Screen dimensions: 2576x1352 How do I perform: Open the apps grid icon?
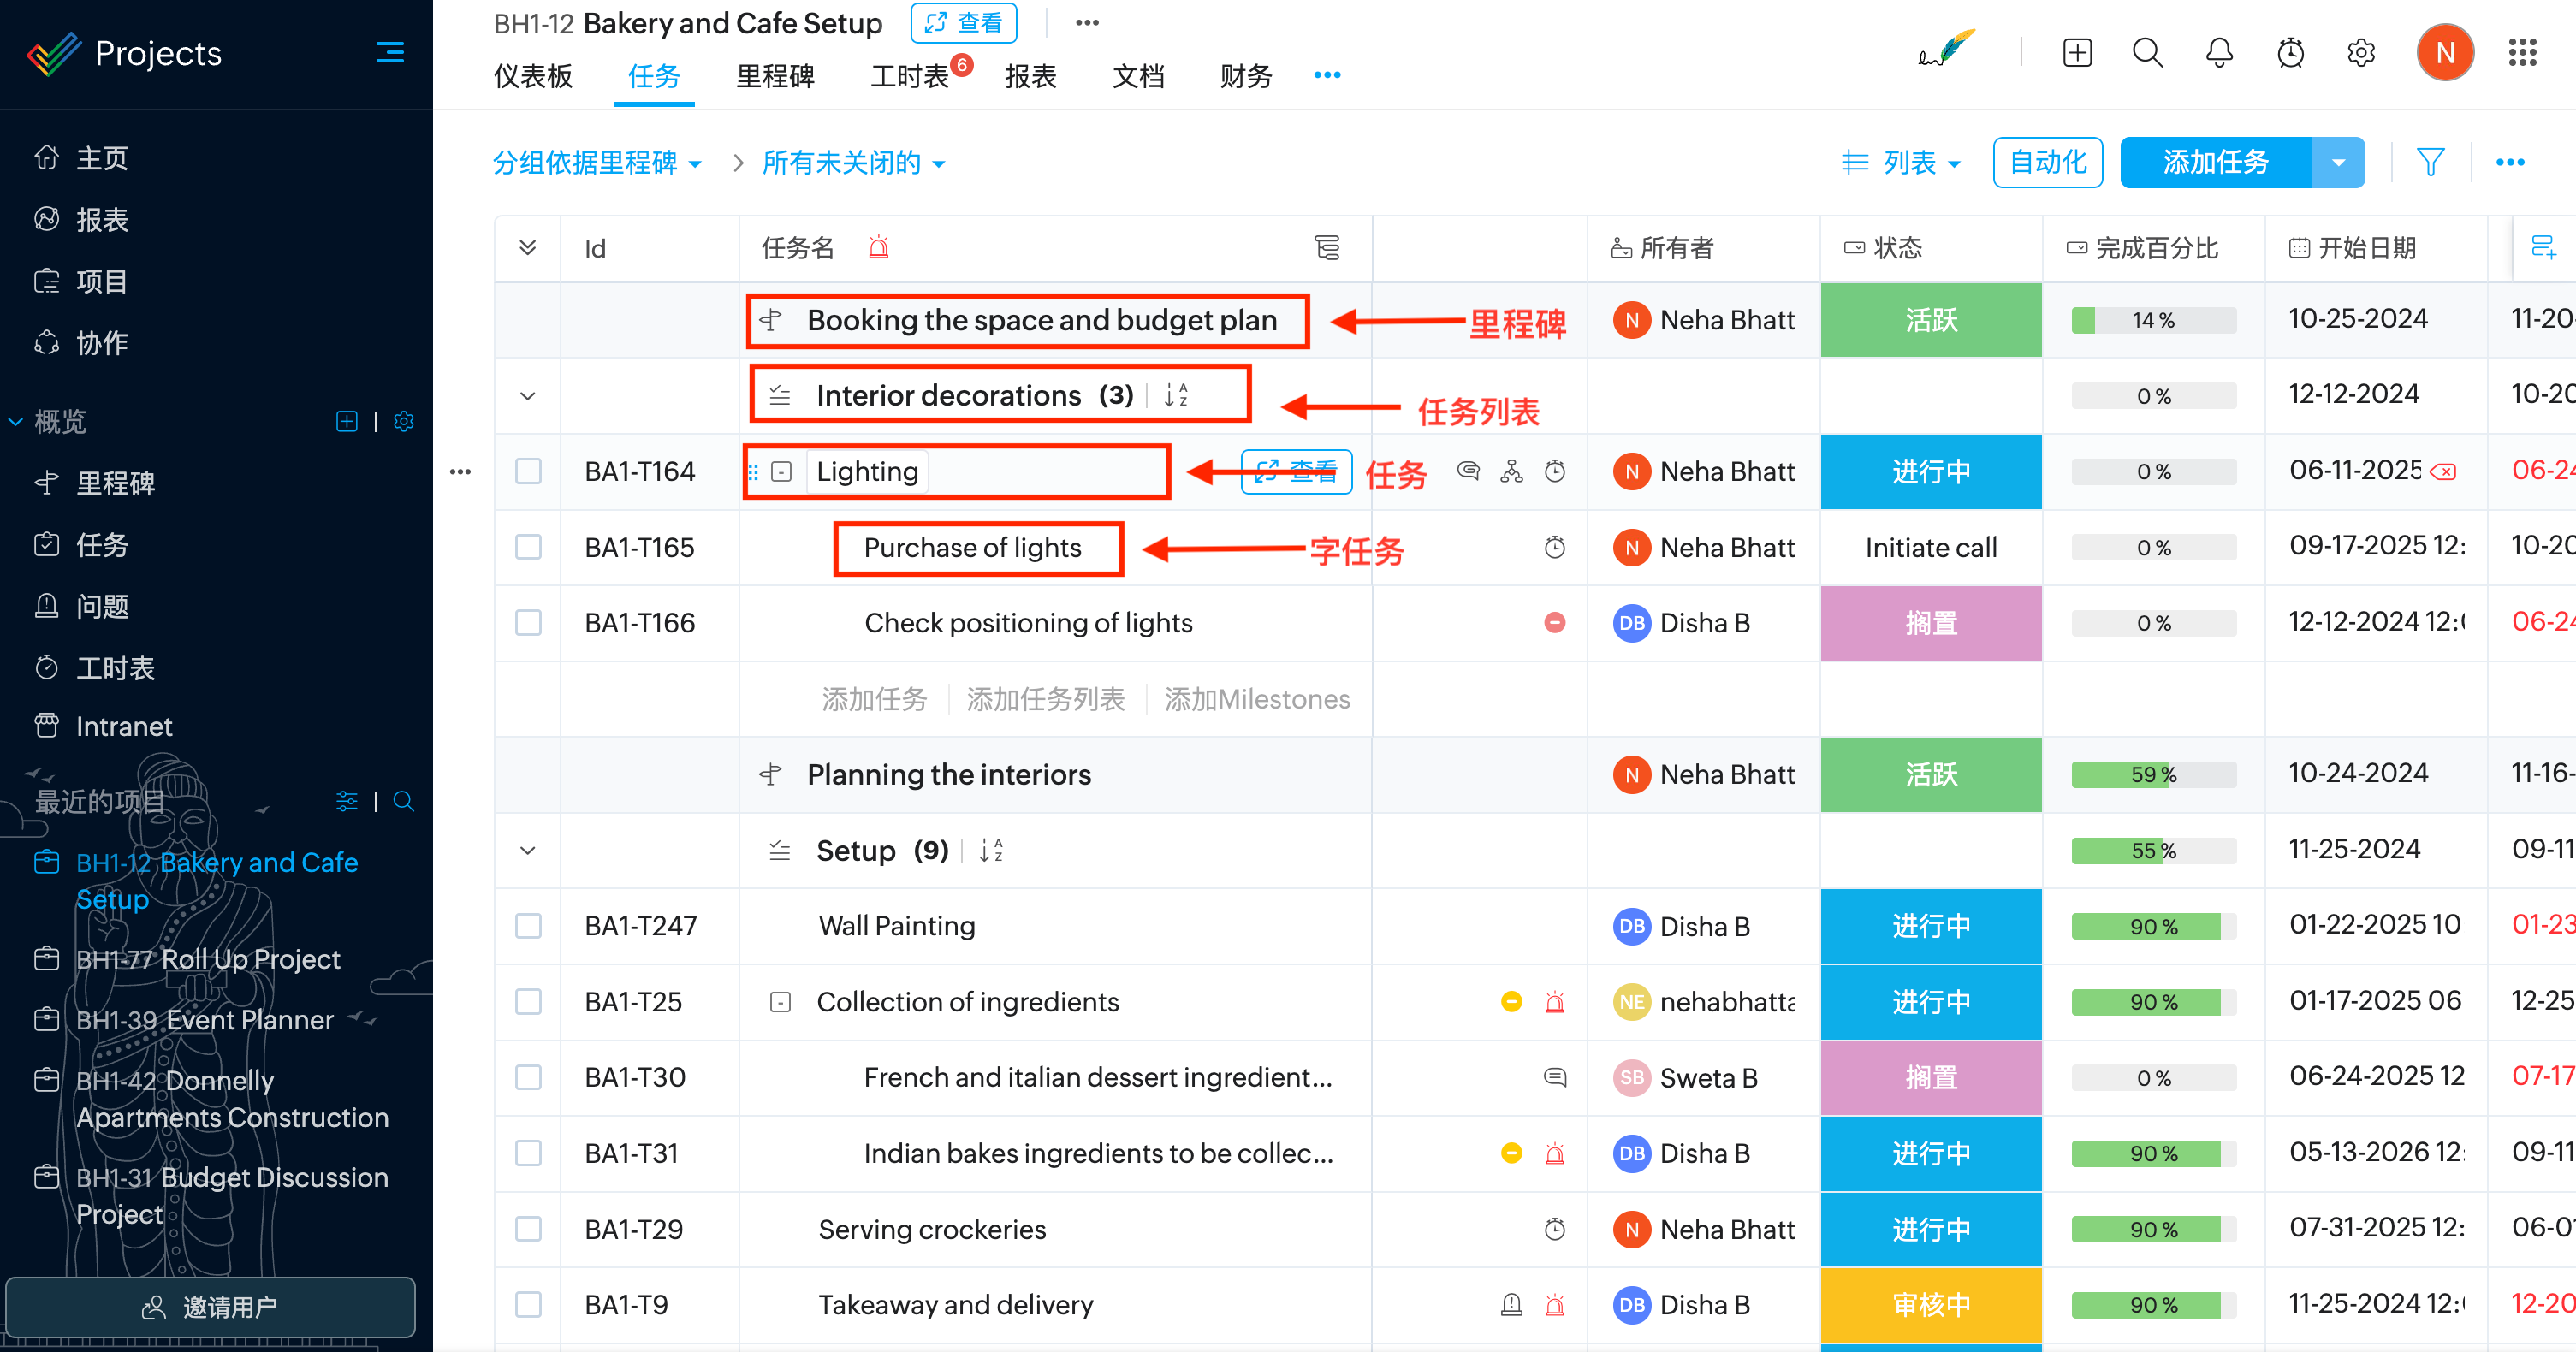point(2521,53)
